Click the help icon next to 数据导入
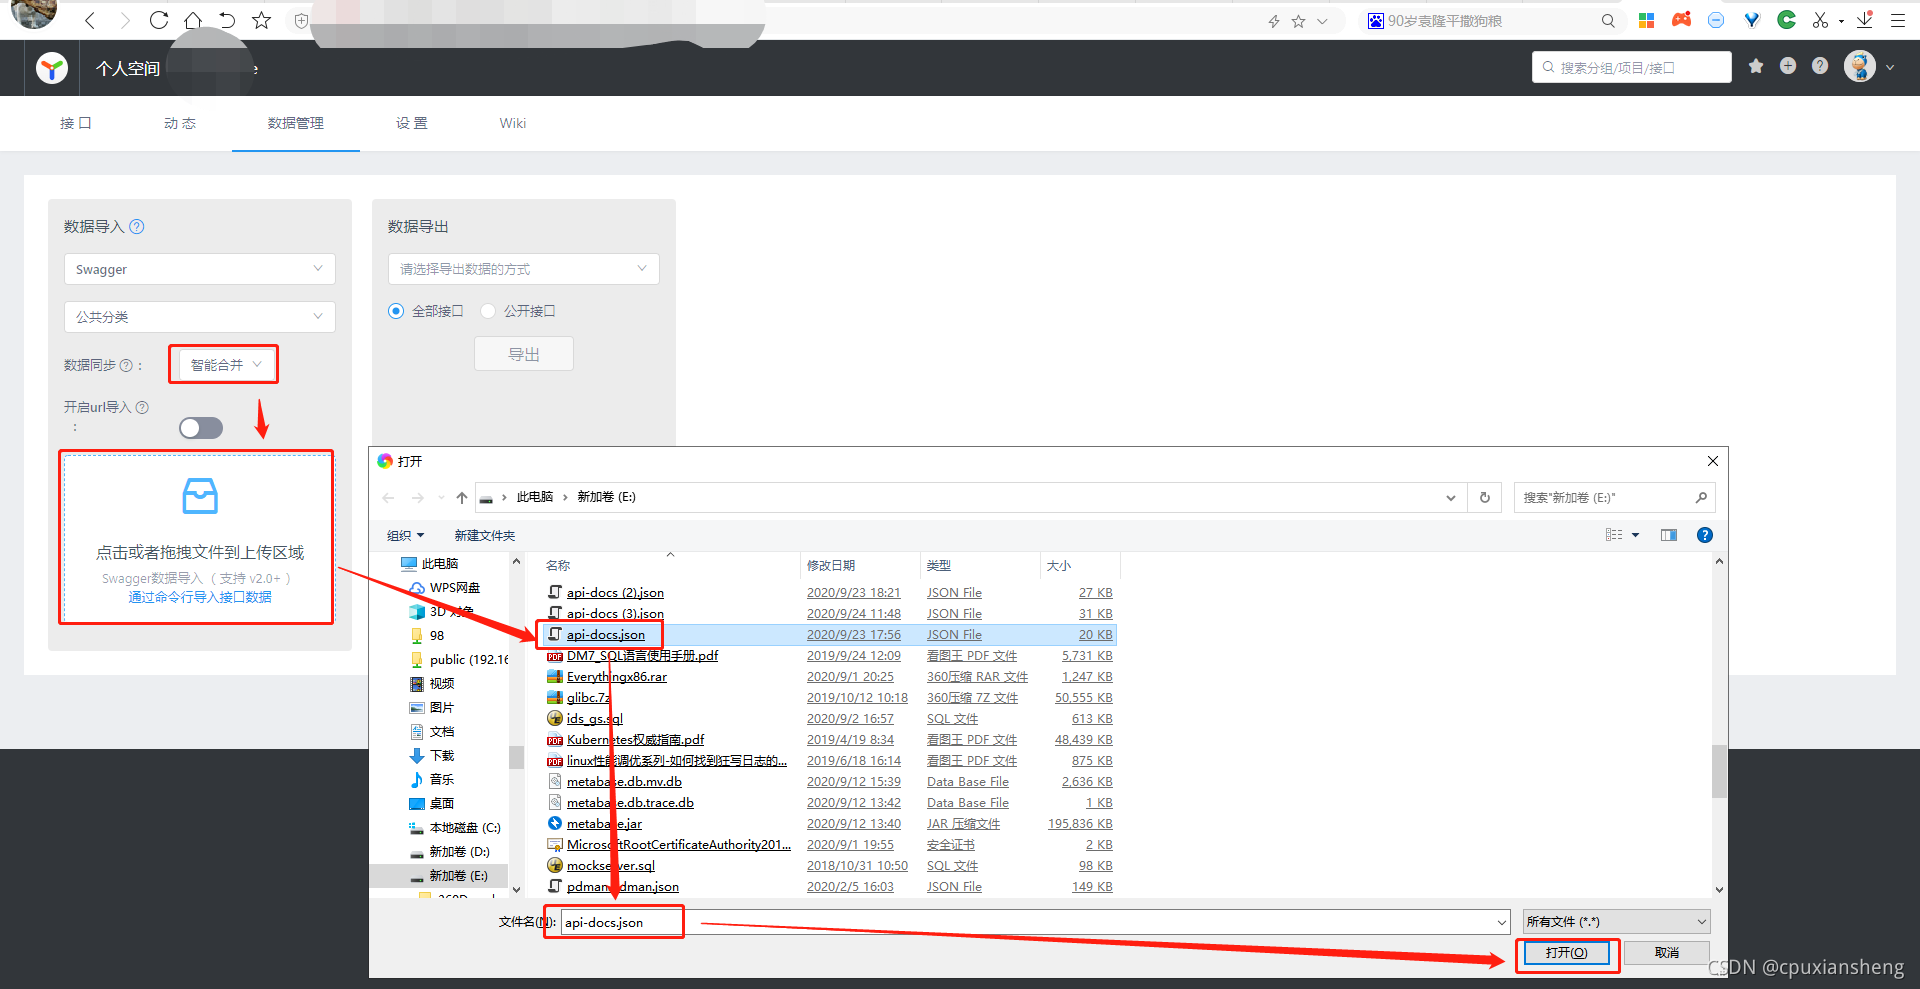 (137, 227)
